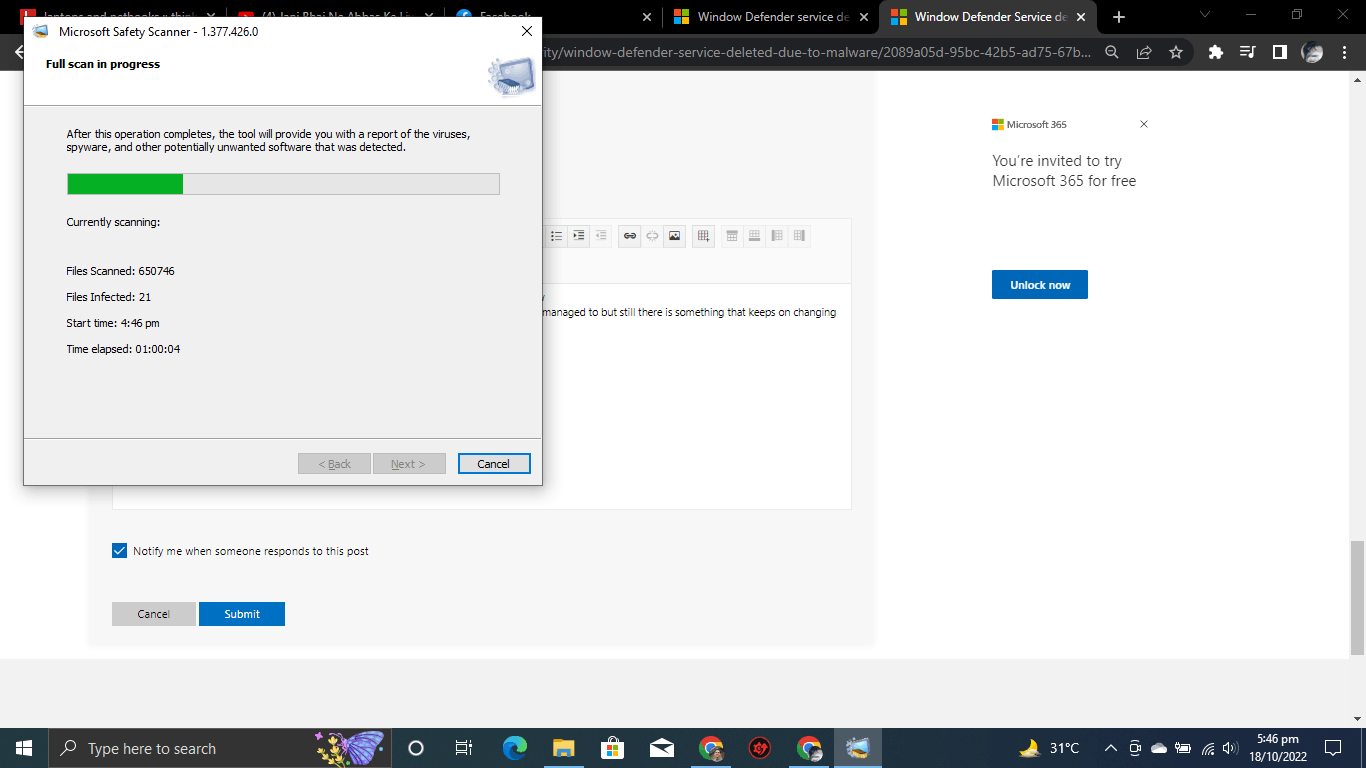Image resolution: width=1366 pixels, height=768 pixels.
Task: Submit the forum reply
Action: click(242, 614)
